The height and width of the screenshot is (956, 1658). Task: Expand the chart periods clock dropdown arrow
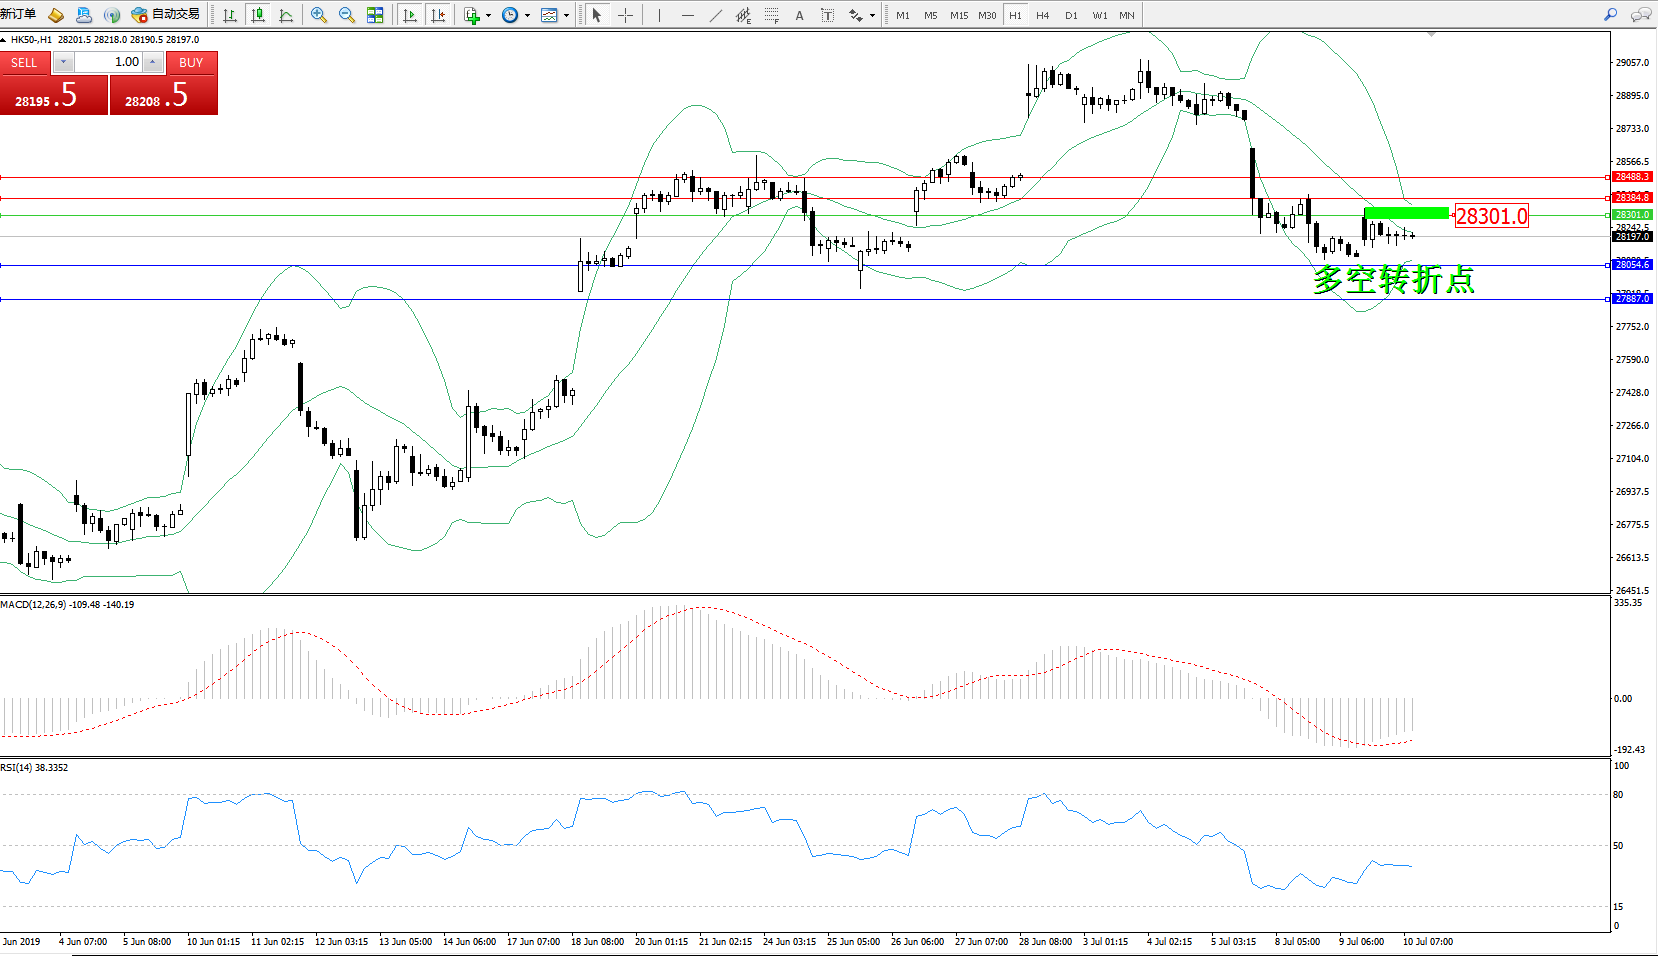coord(527,15)
